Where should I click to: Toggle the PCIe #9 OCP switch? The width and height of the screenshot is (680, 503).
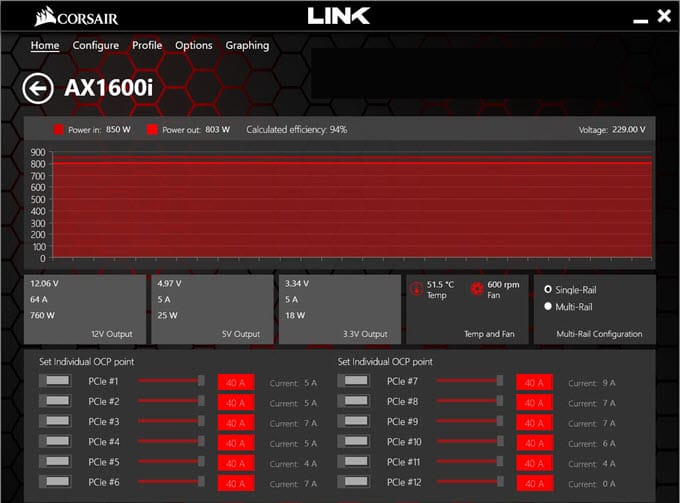click(354, 421)
